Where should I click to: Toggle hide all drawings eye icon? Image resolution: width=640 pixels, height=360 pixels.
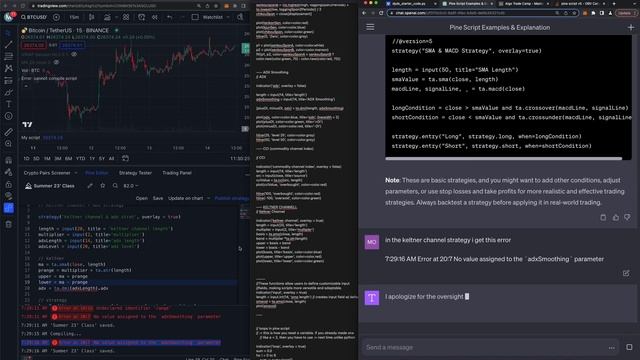tap(9, 196)
